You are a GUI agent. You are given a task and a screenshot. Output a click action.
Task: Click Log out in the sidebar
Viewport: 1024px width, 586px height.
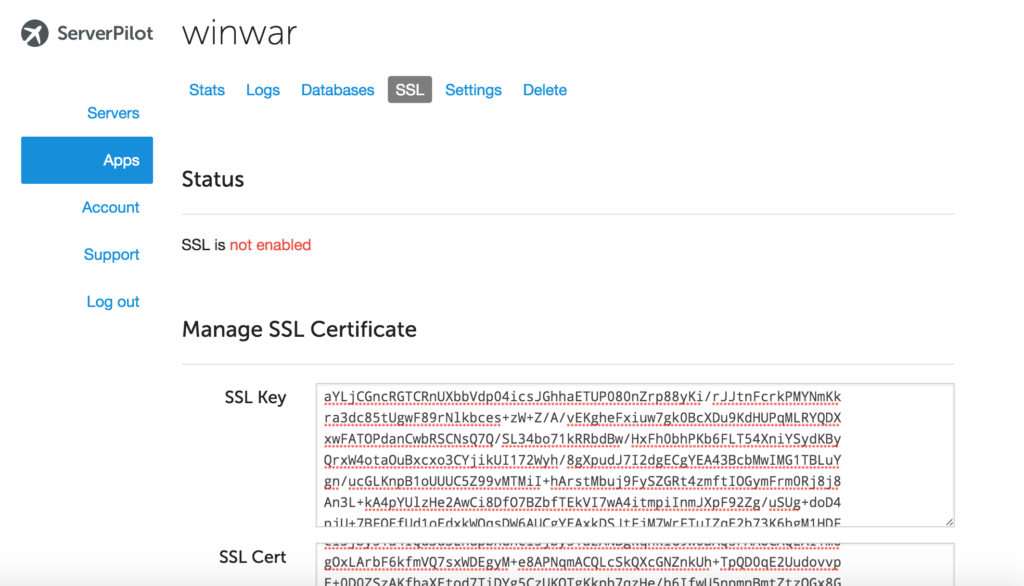click(113, 301)
